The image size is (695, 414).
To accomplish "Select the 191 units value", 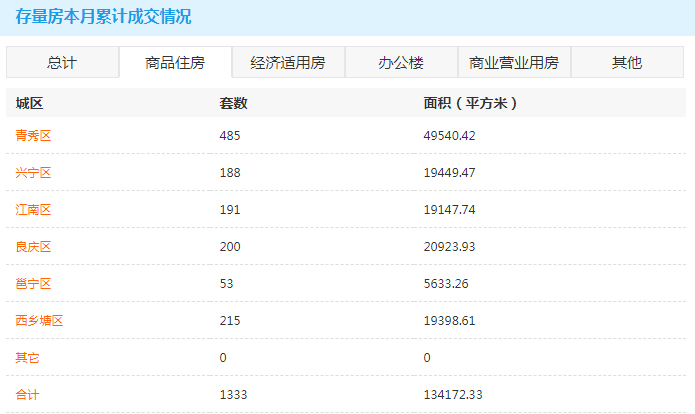I will click(x=230, y=210).
